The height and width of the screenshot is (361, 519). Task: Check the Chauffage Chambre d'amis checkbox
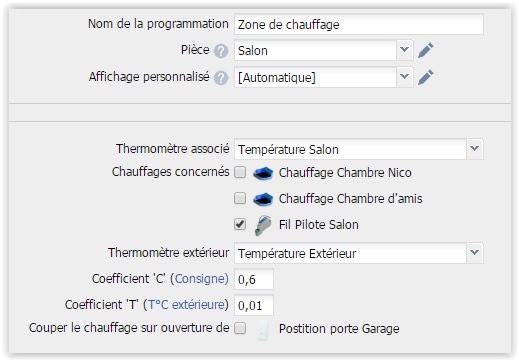coord(240,198)
